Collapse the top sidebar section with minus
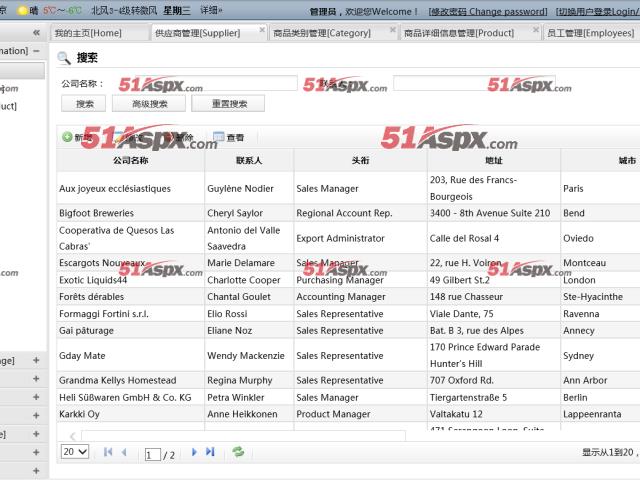 click(37, 50)
